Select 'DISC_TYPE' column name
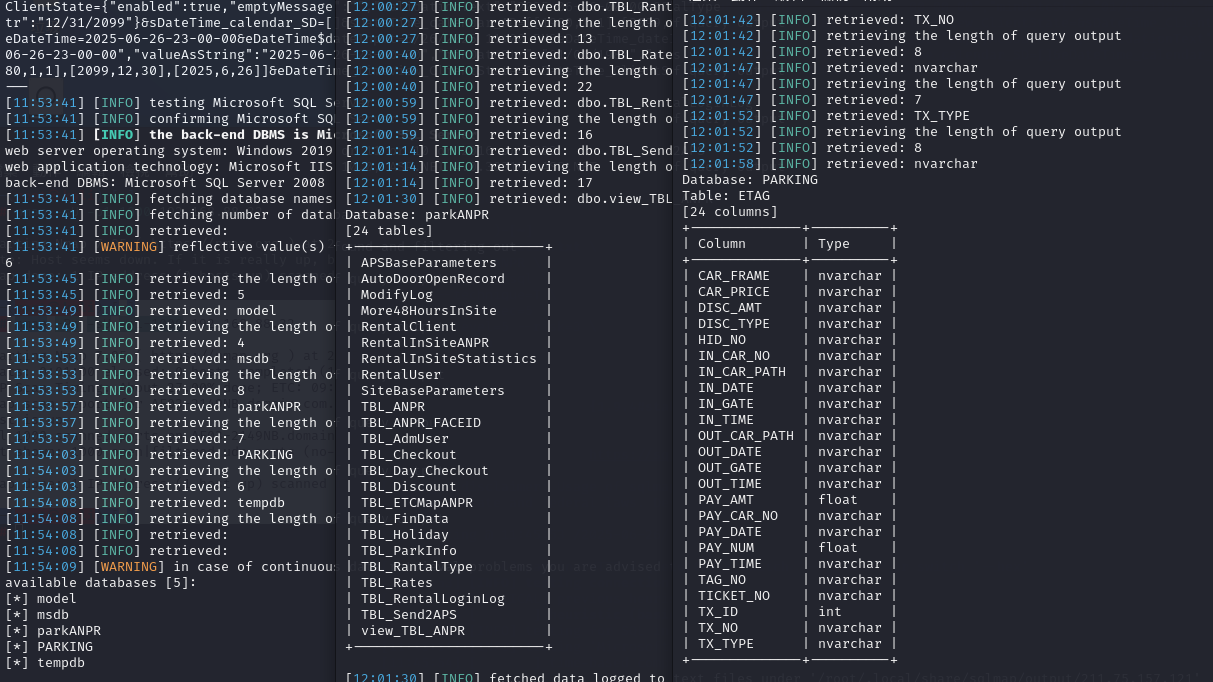 [x=734, y=324]
